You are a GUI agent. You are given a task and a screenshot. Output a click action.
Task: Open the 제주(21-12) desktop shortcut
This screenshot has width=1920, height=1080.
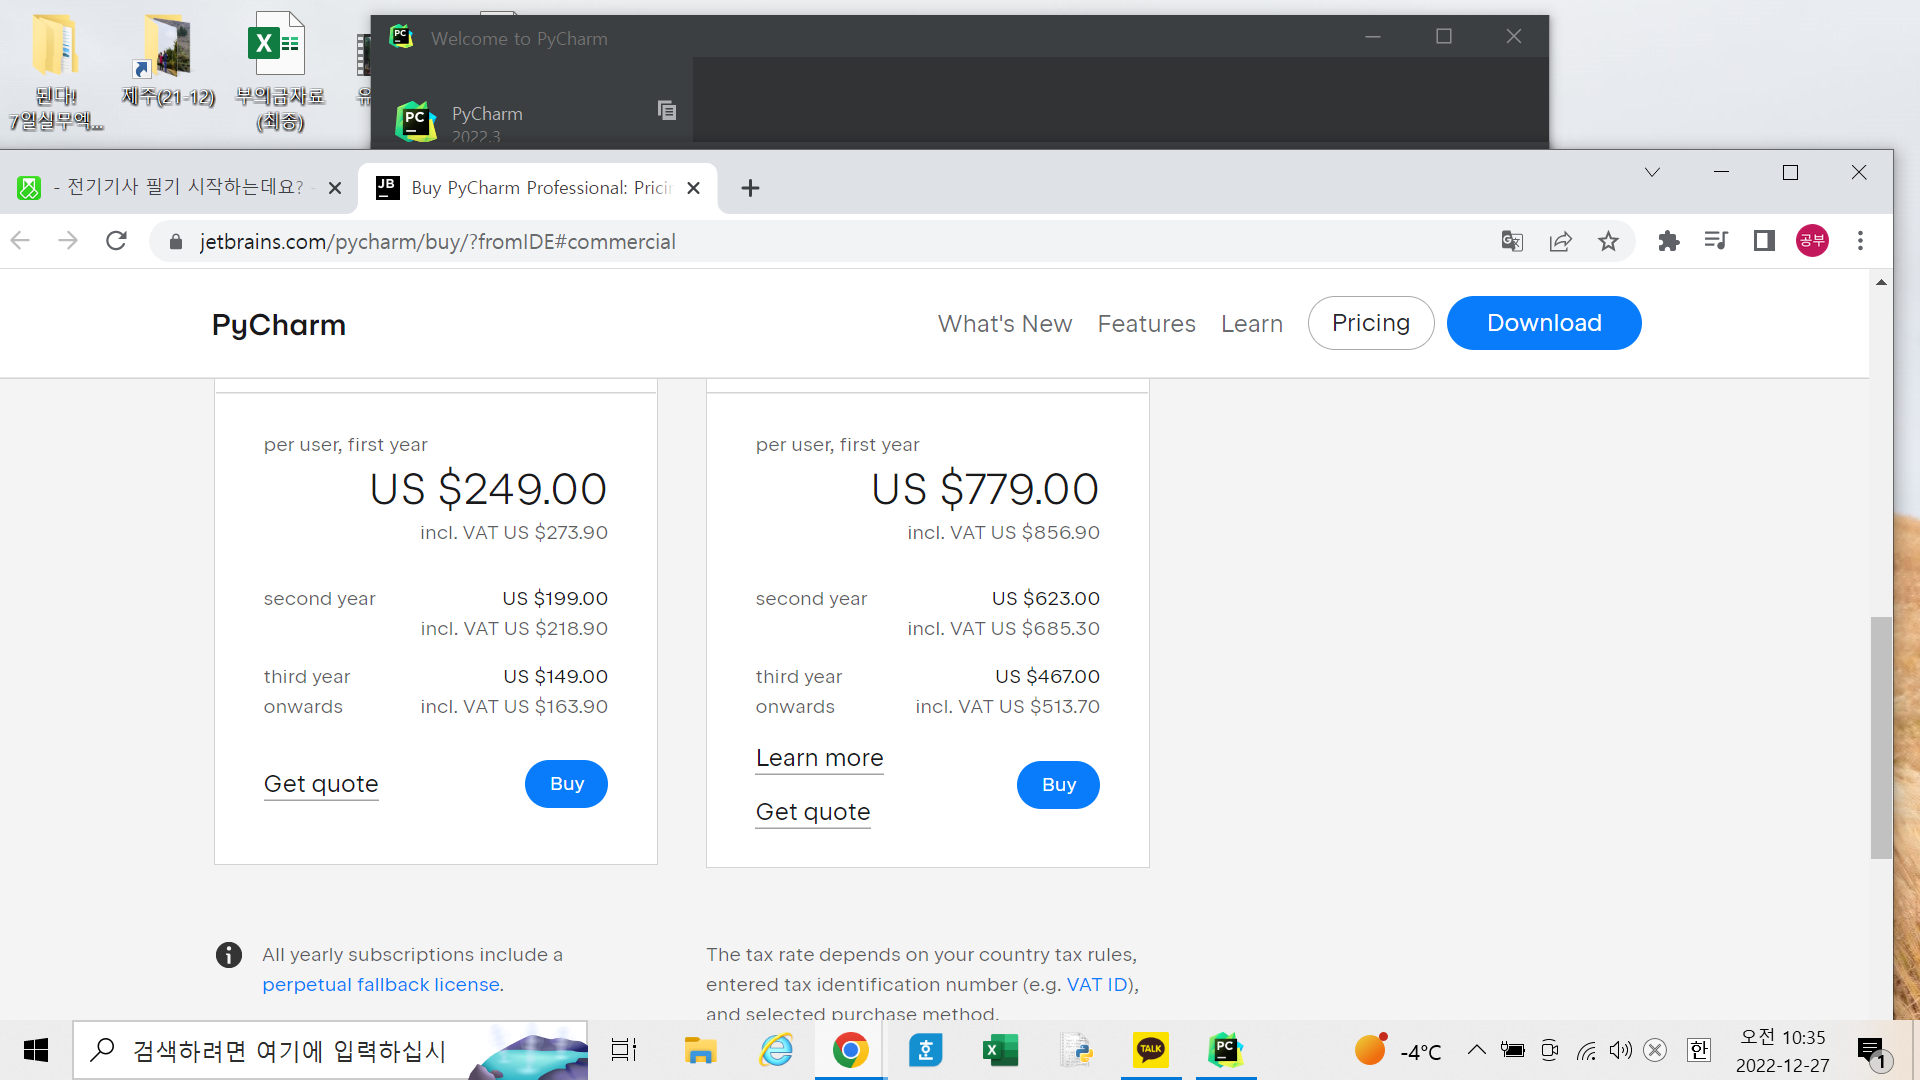tap(168, 60)
